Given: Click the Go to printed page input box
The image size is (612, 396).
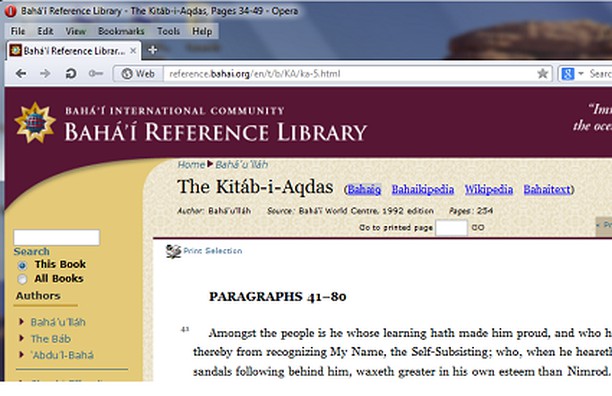Looking at the screenshot, I should click(451, 227).
